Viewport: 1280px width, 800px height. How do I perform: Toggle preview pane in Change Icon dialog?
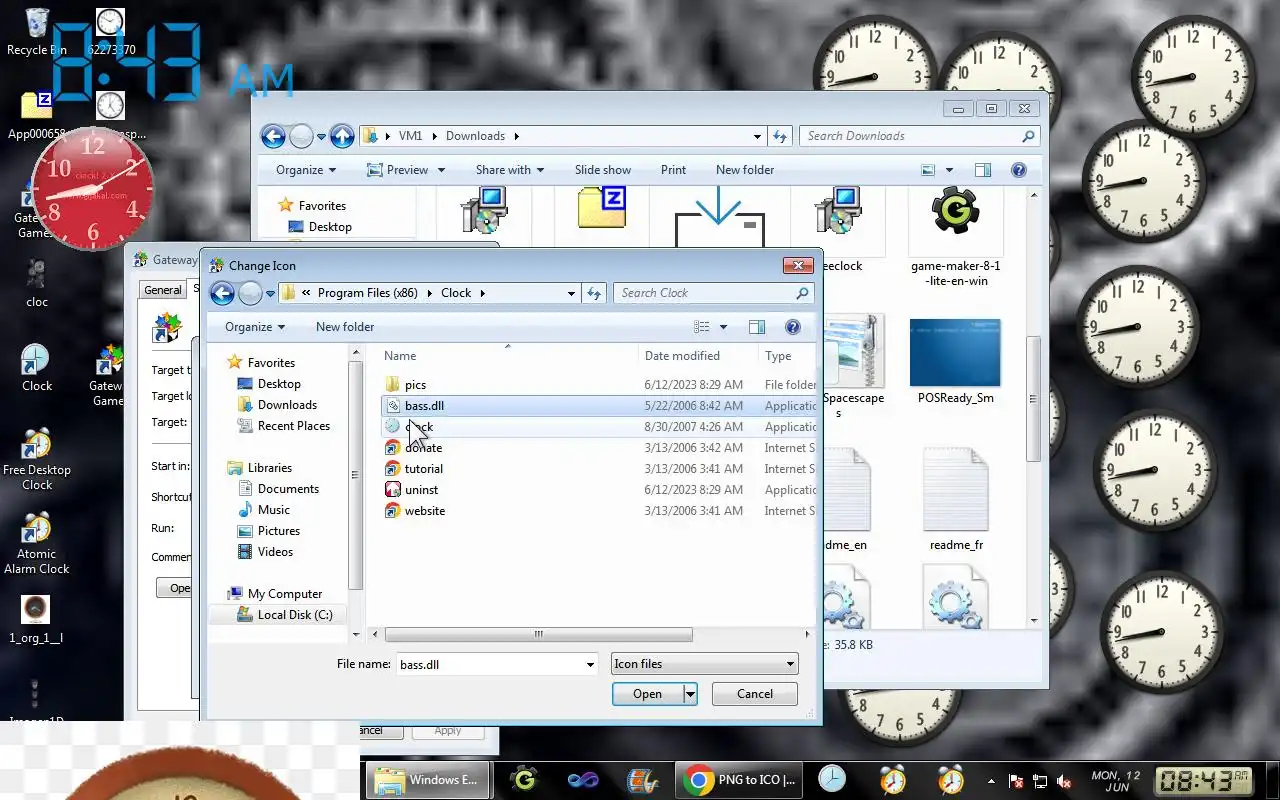757,327
